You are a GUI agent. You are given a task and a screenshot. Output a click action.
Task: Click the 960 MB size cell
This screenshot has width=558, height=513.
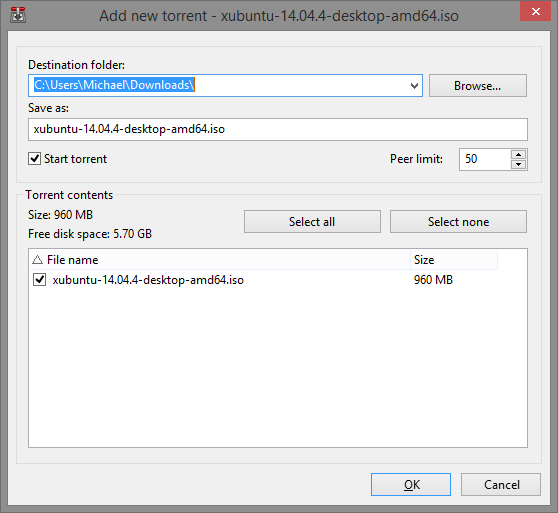click(433, 280)
